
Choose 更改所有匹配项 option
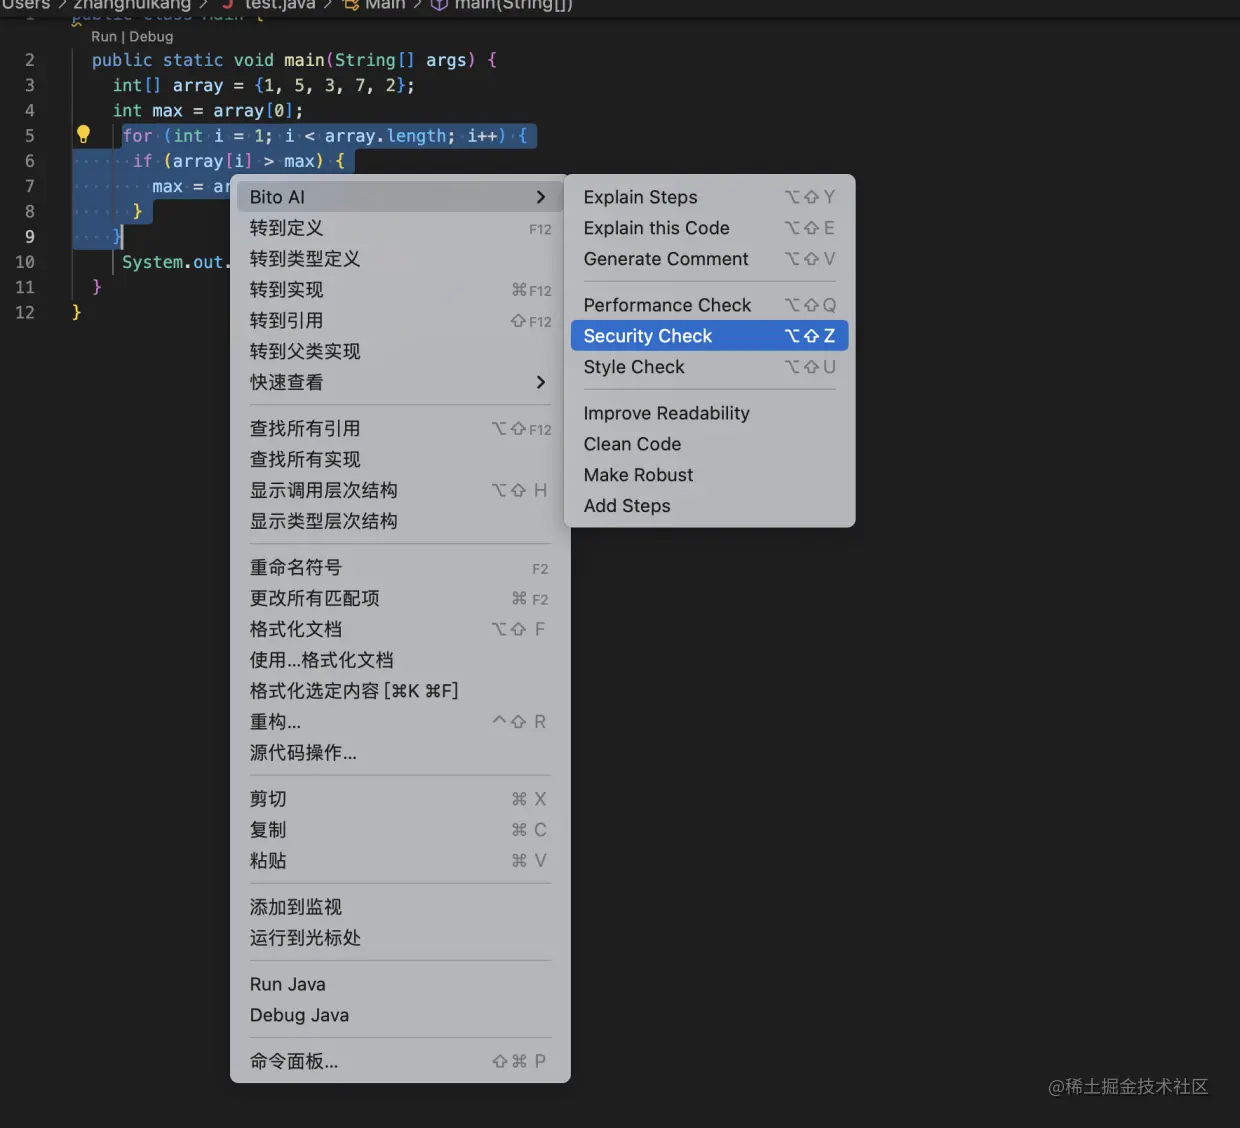coord(400,598)
